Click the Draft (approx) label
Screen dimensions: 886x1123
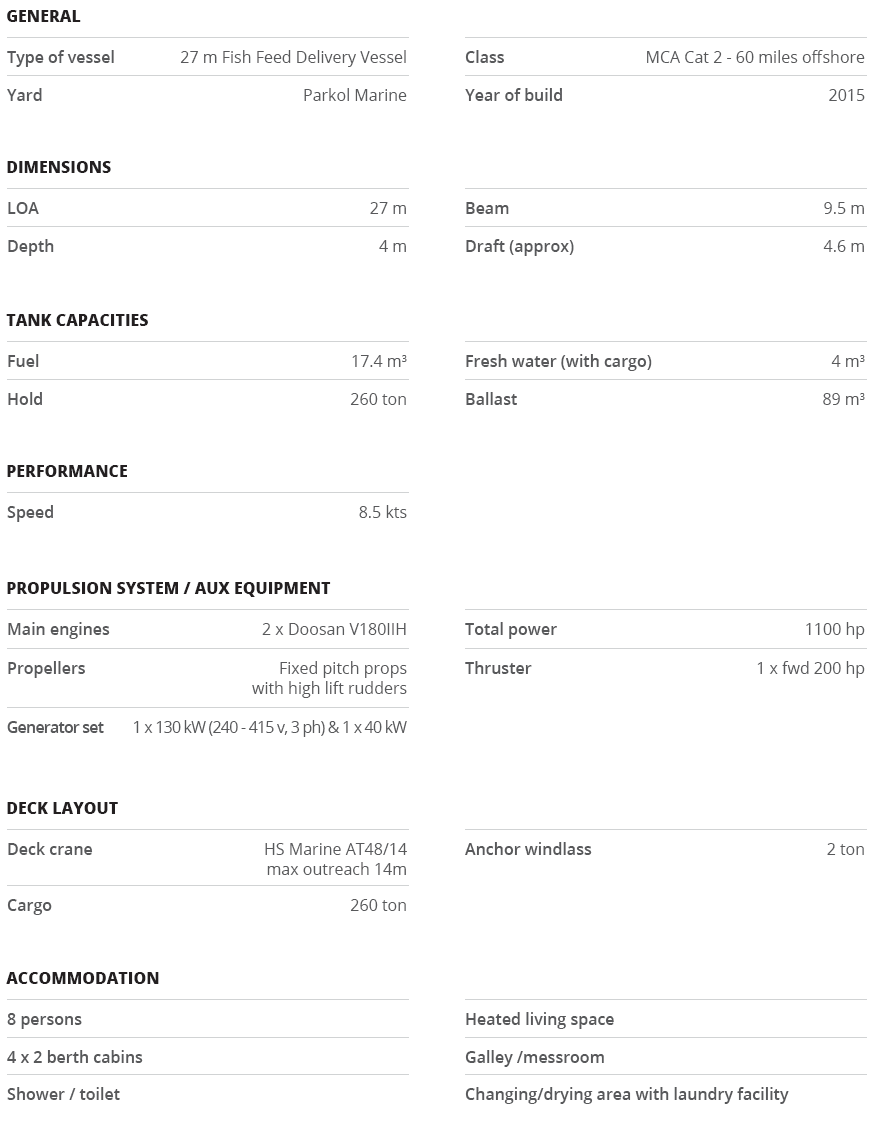coord(519,246)
